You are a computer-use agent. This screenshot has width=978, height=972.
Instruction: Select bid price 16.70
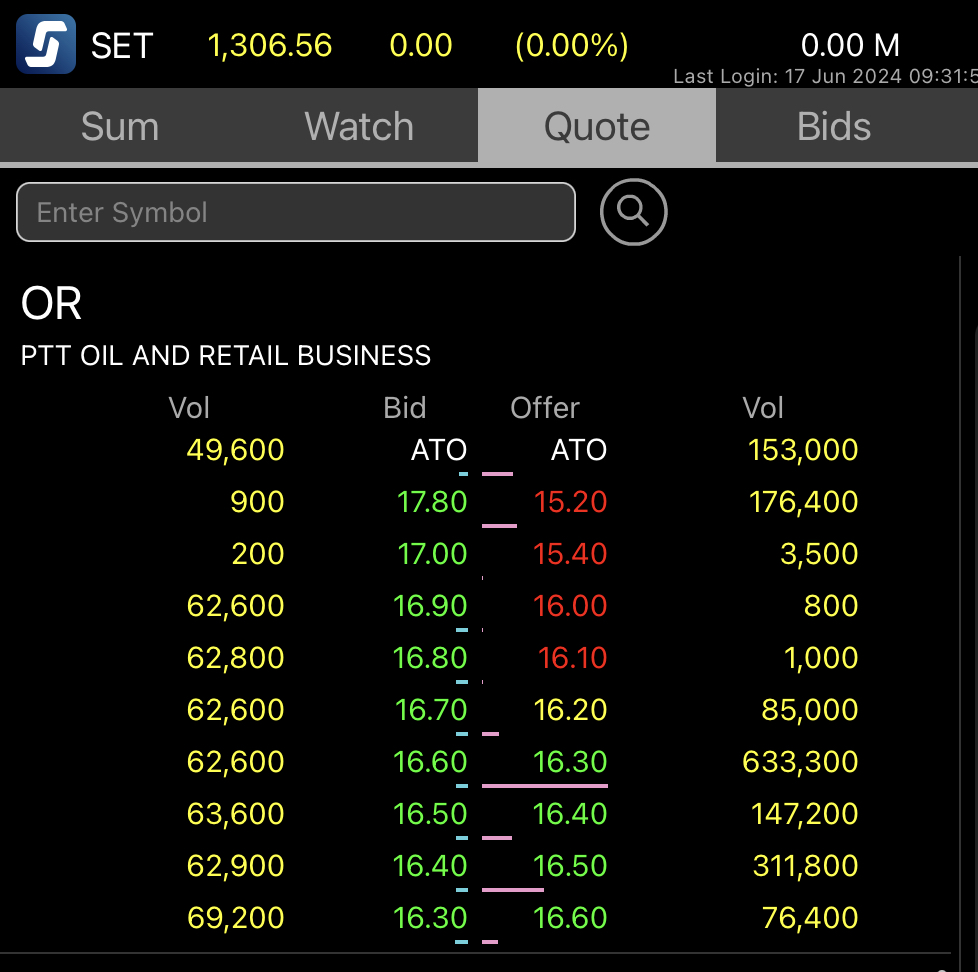click(x=431, y=710)
